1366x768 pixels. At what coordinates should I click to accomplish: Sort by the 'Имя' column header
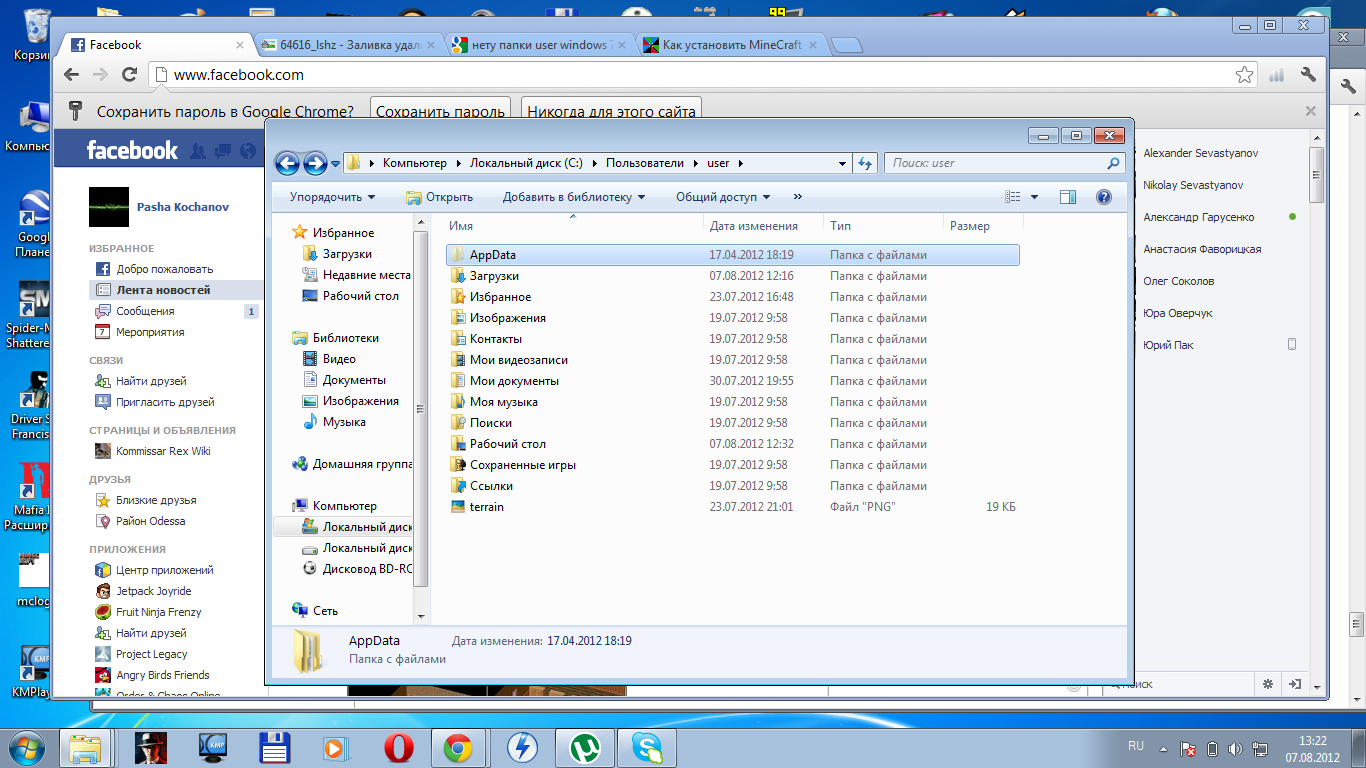click(573, 226)
